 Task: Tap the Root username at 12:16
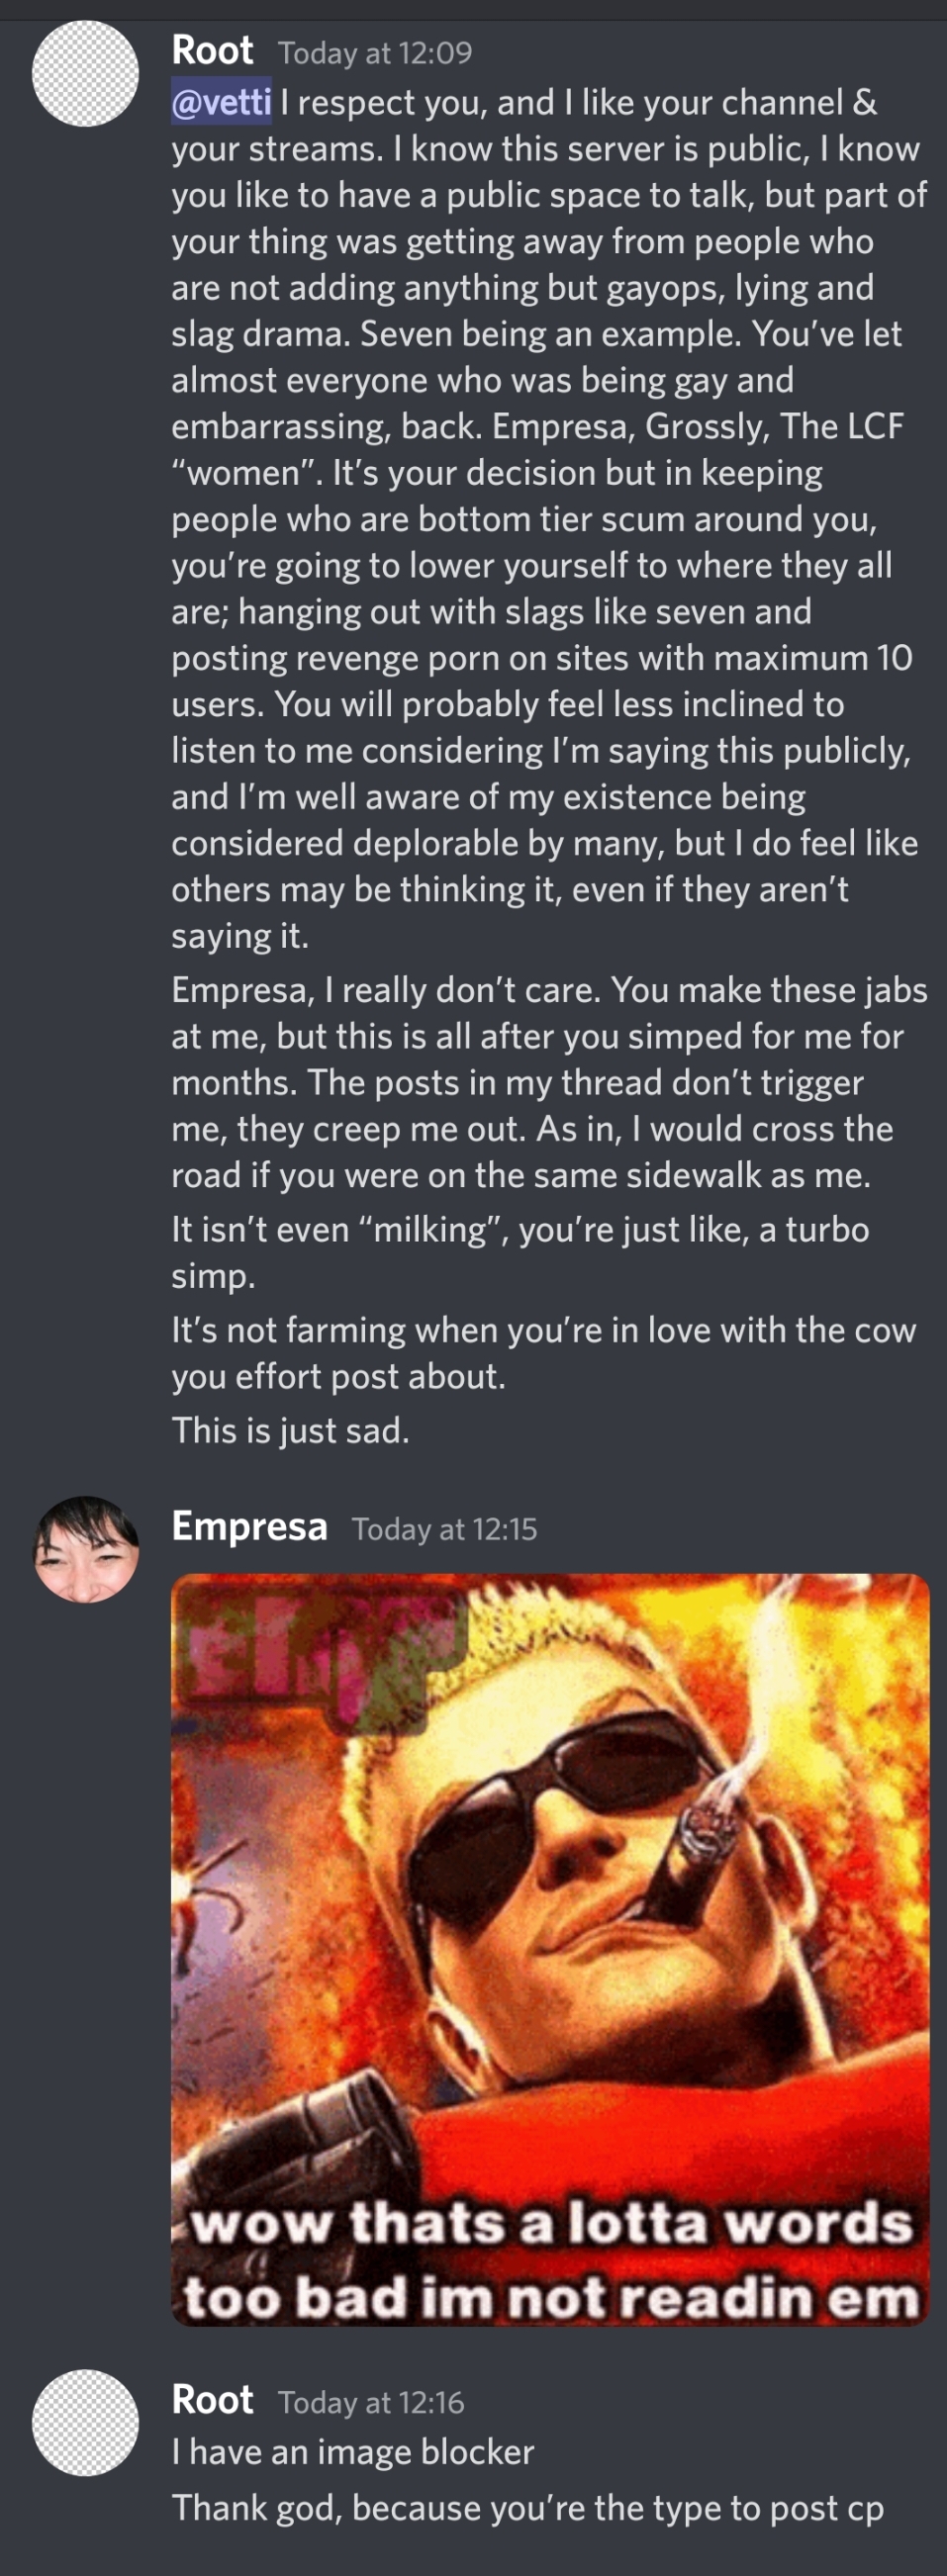[x=212, y=2400]
